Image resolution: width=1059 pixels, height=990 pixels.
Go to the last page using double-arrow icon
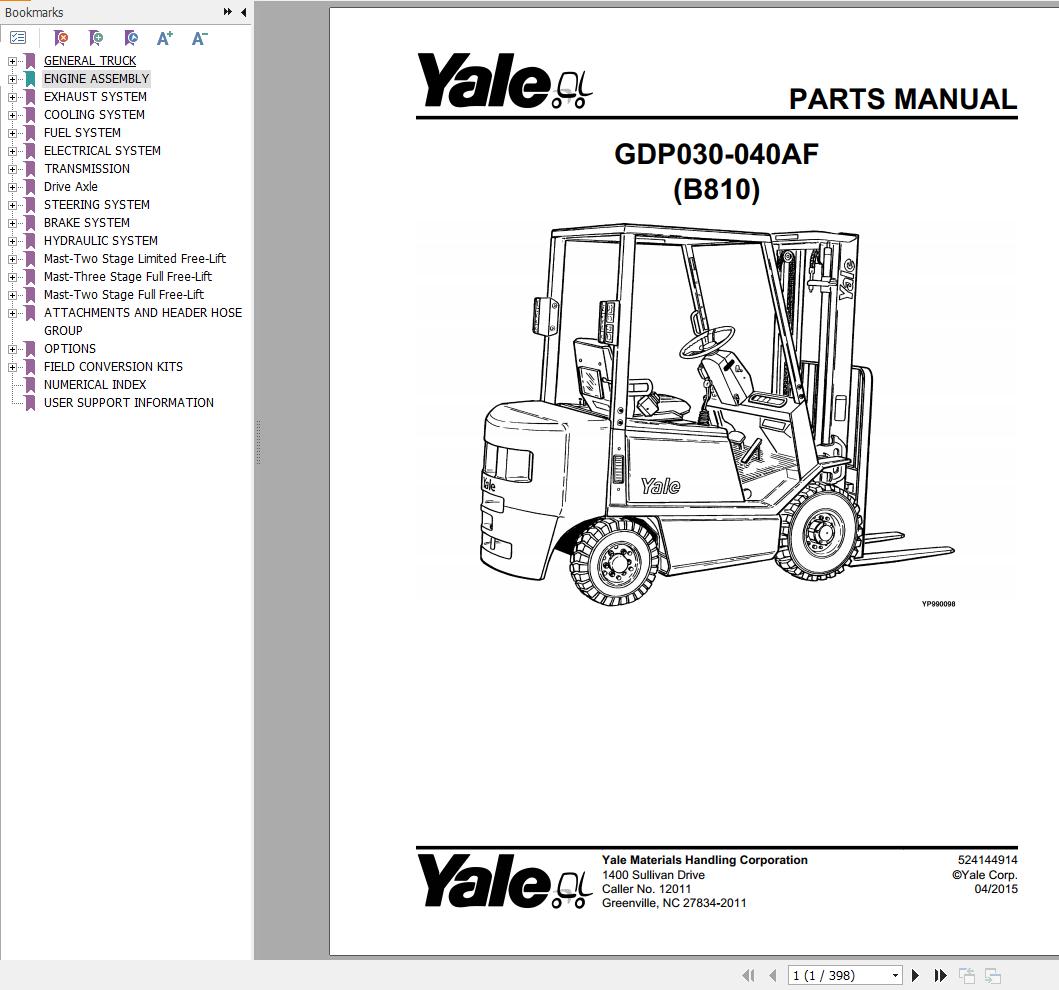[x=940, y=975]
